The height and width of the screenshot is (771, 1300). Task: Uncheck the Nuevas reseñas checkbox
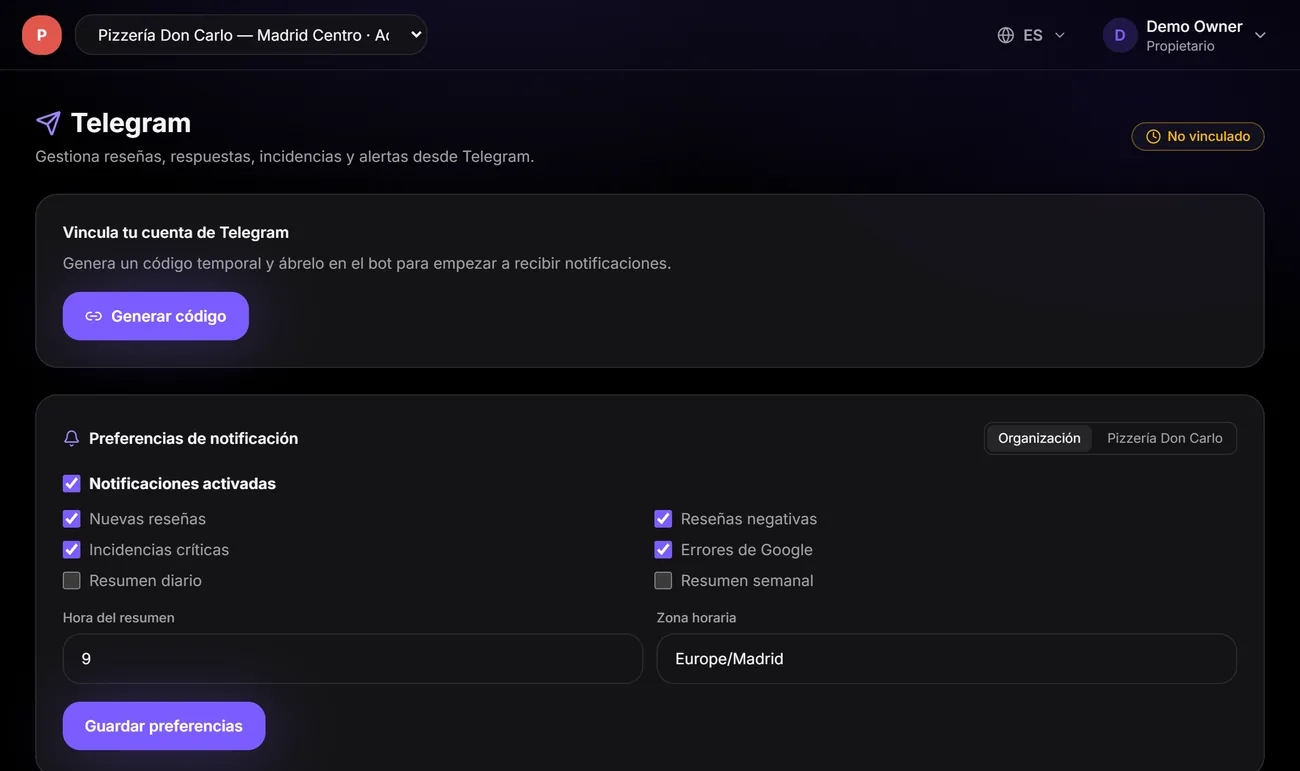click(x=71, y=519)
